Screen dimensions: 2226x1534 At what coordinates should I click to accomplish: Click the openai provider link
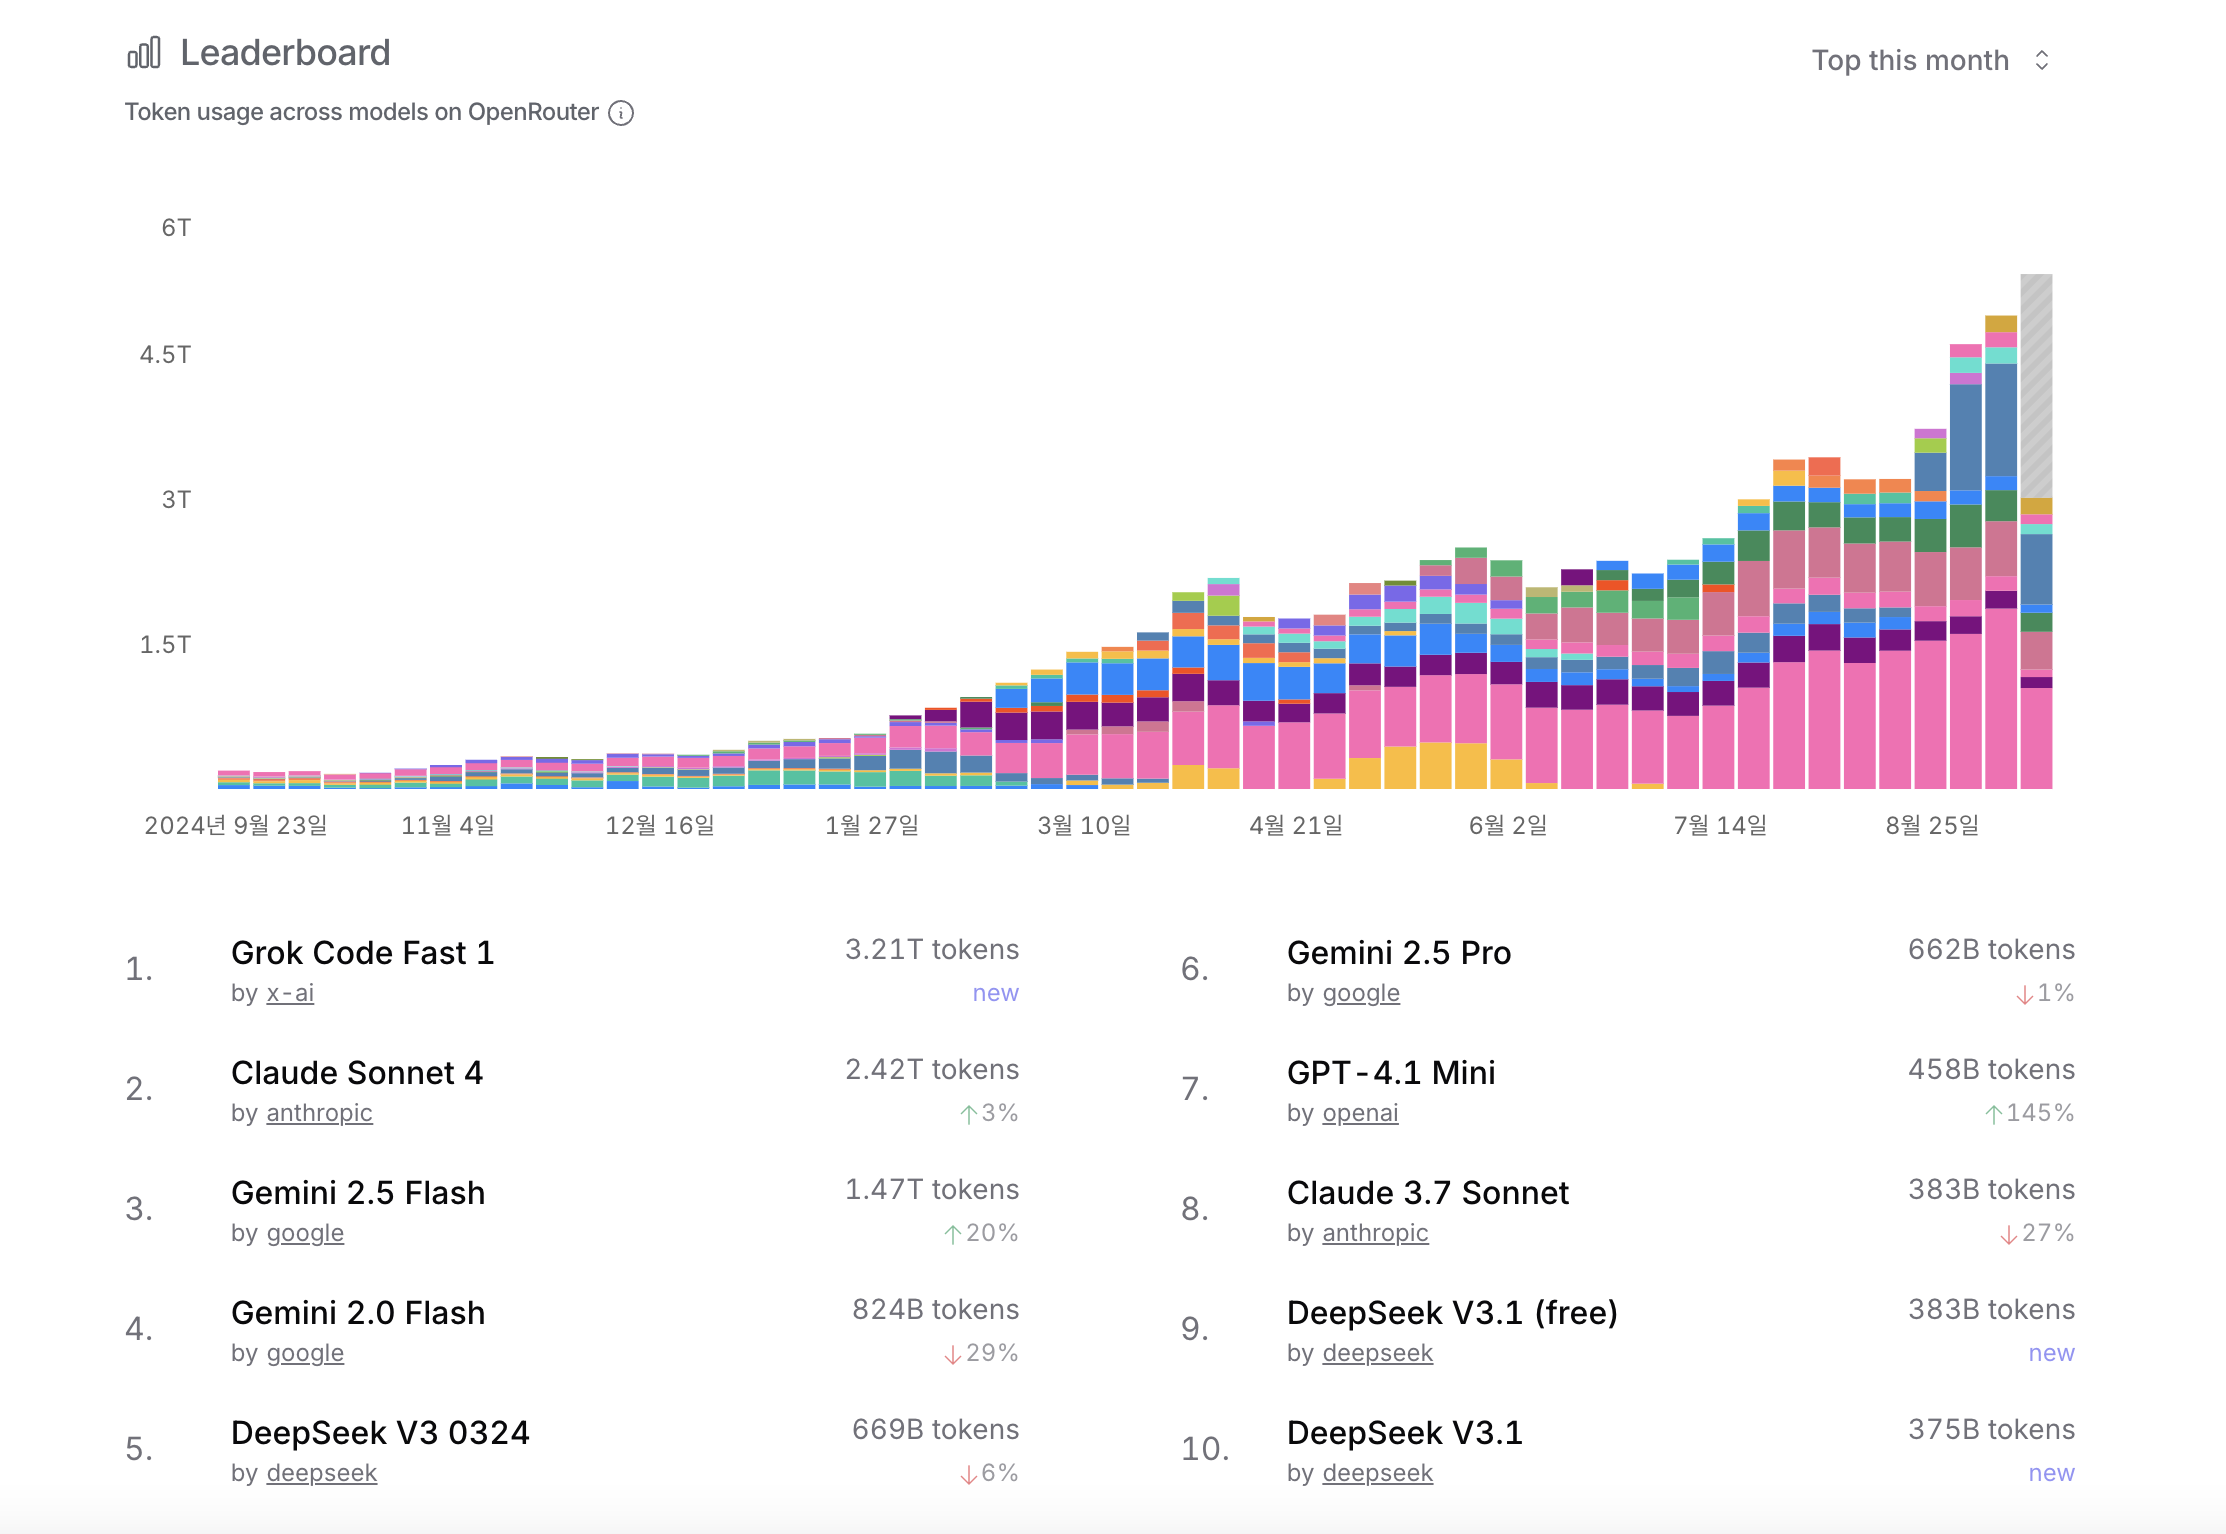[x=1360, y=1113]
